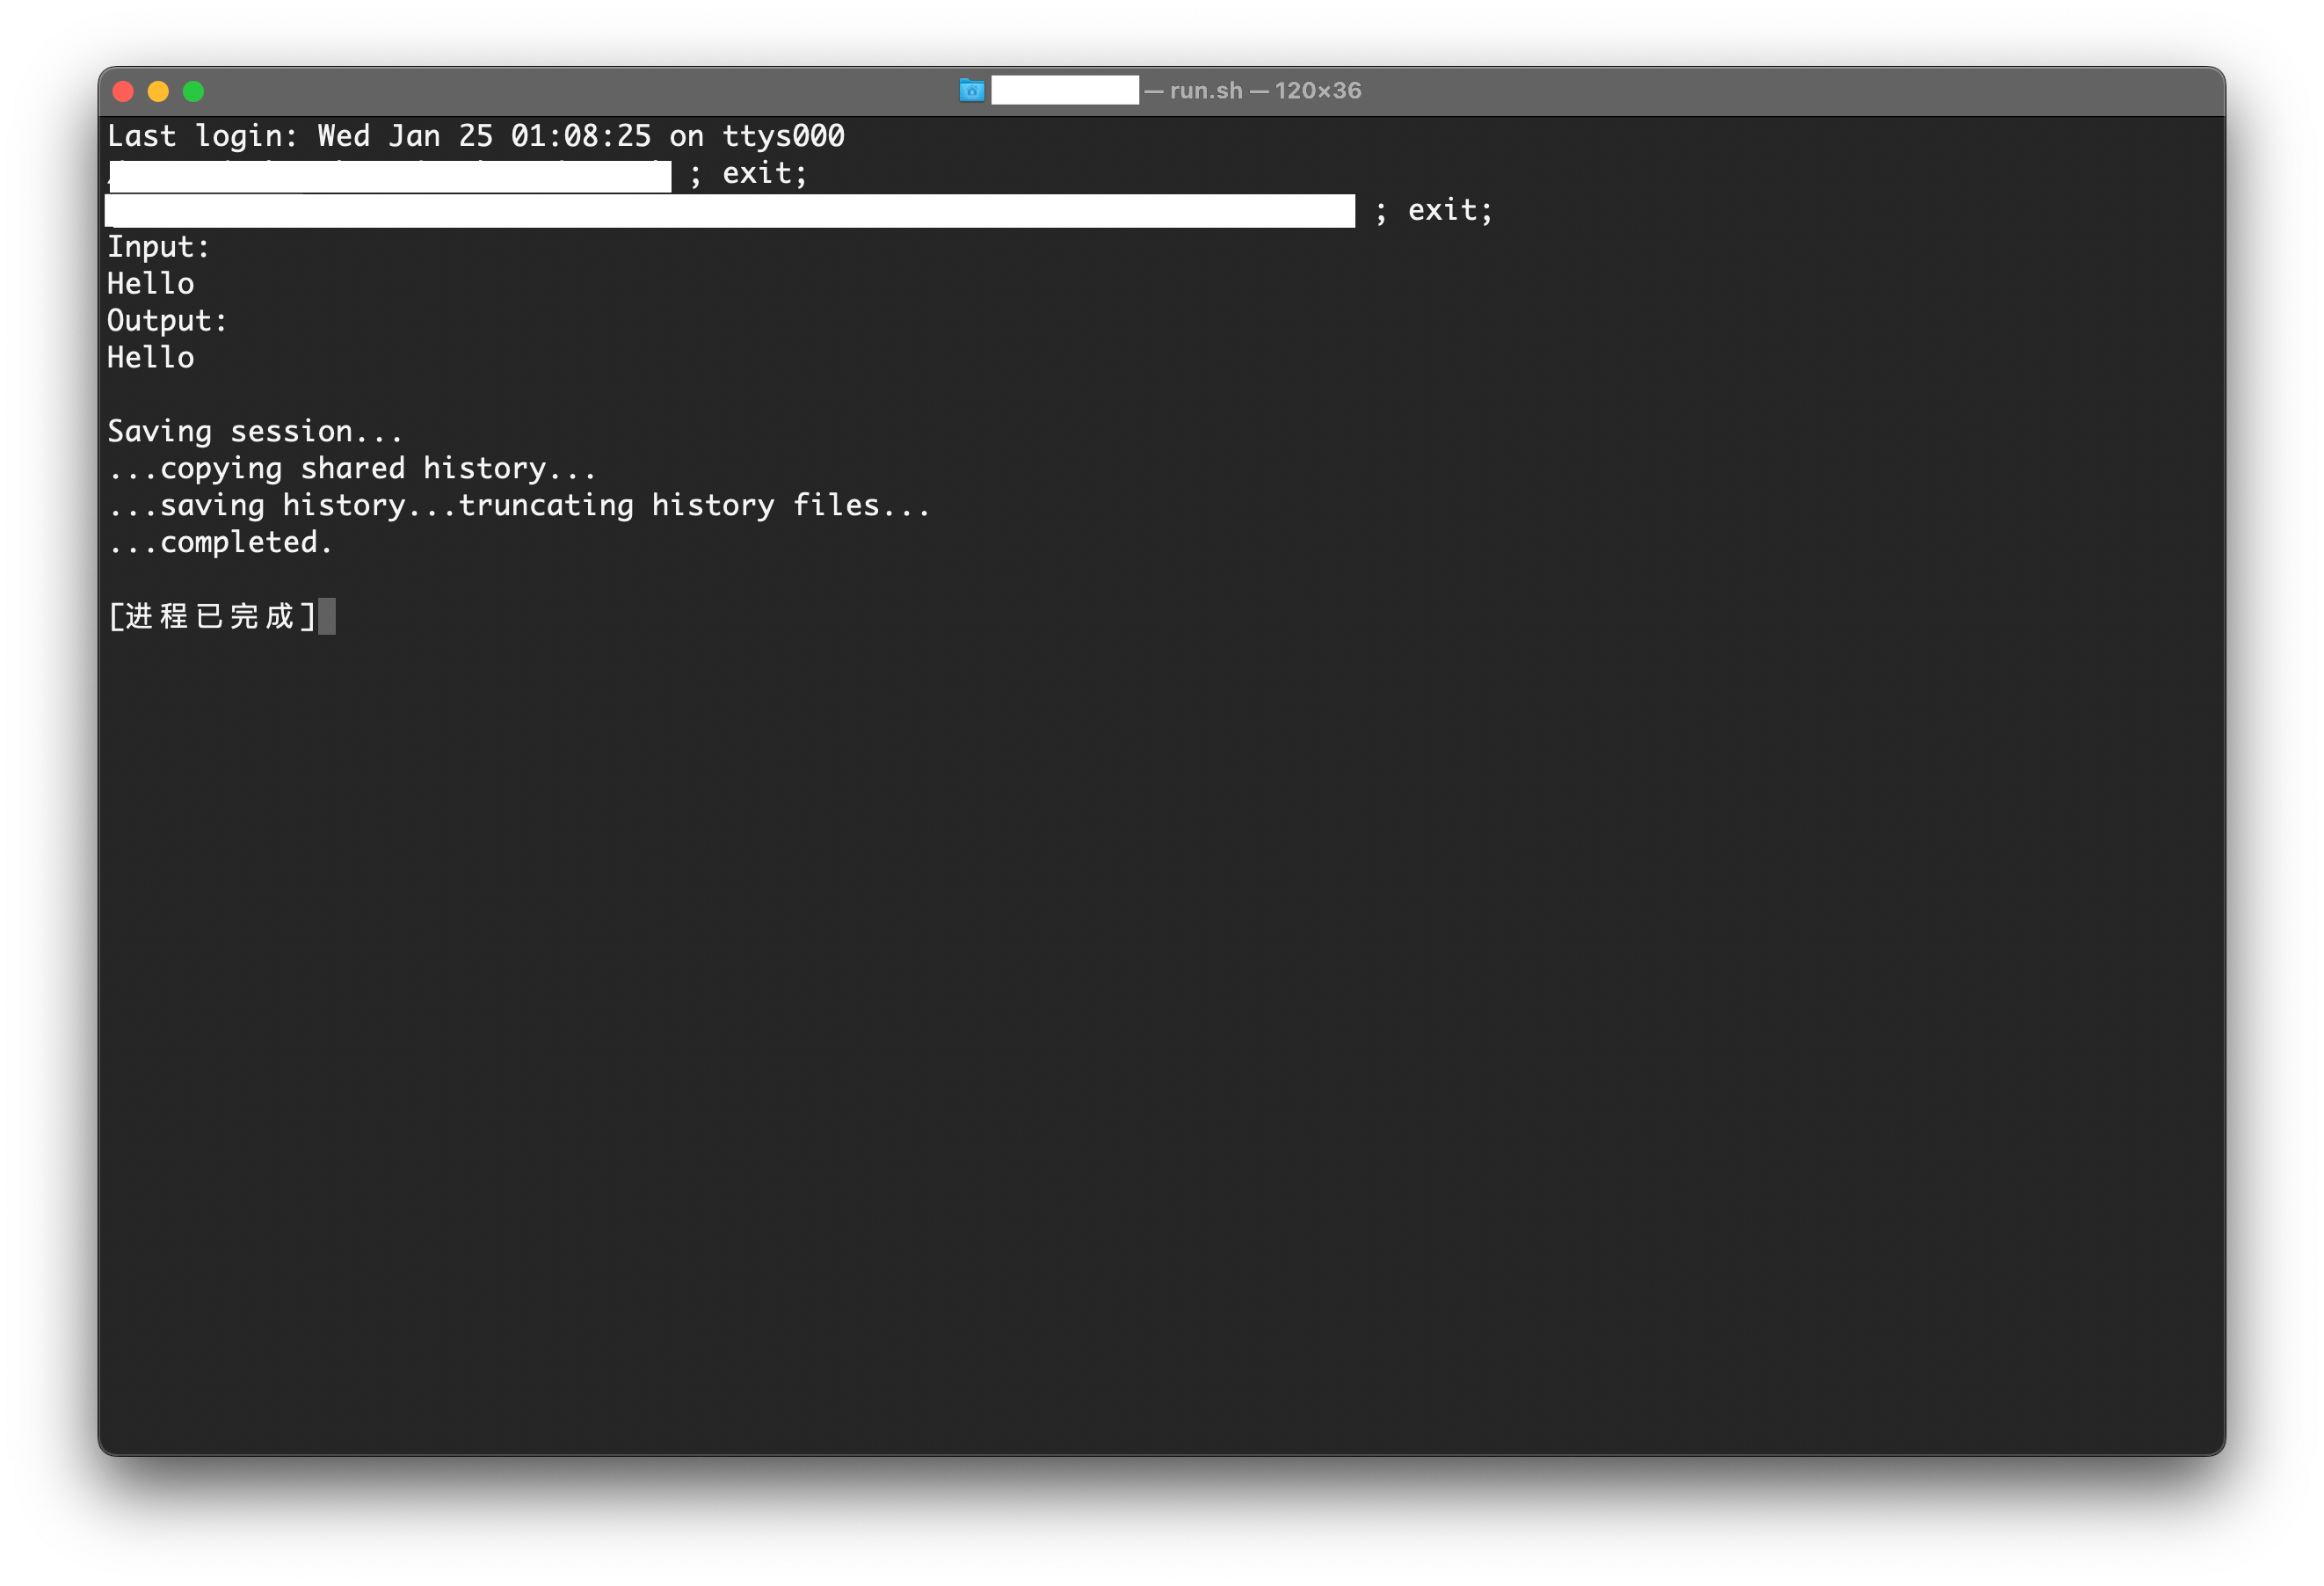Select the Hello text under Input

[151, 284]
